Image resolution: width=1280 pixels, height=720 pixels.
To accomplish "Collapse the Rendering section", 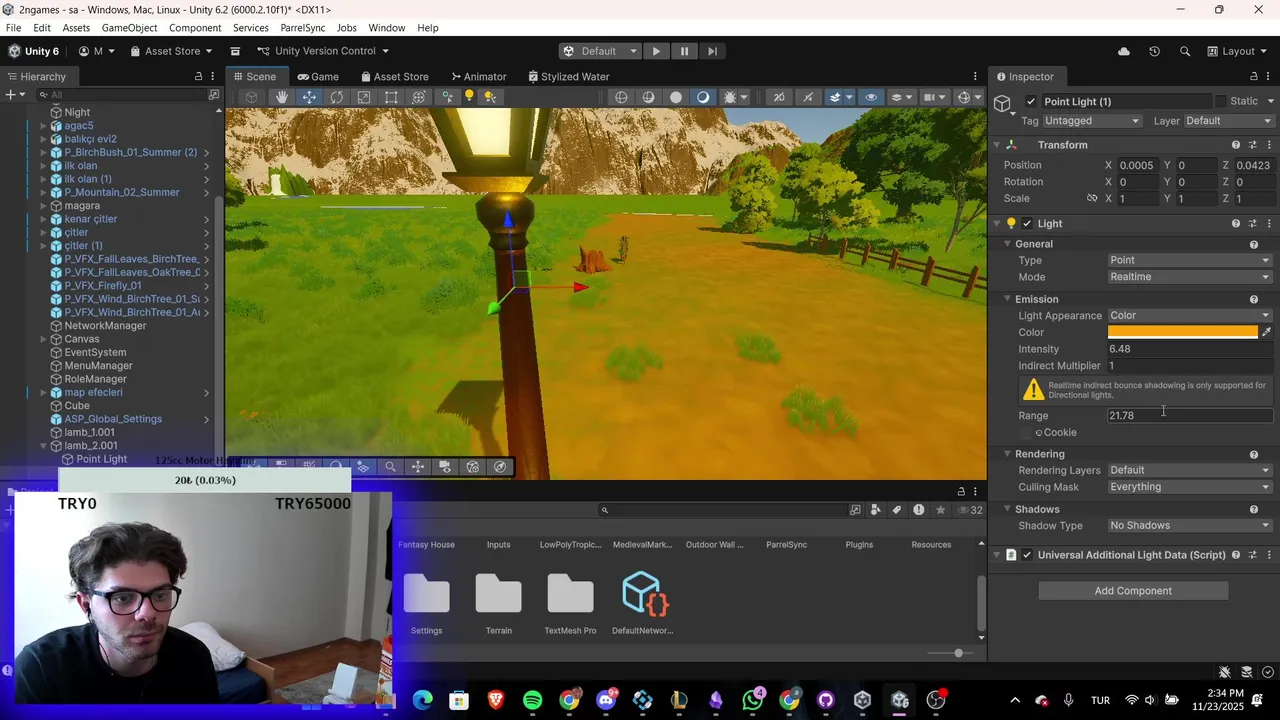I will [1007, 454].
